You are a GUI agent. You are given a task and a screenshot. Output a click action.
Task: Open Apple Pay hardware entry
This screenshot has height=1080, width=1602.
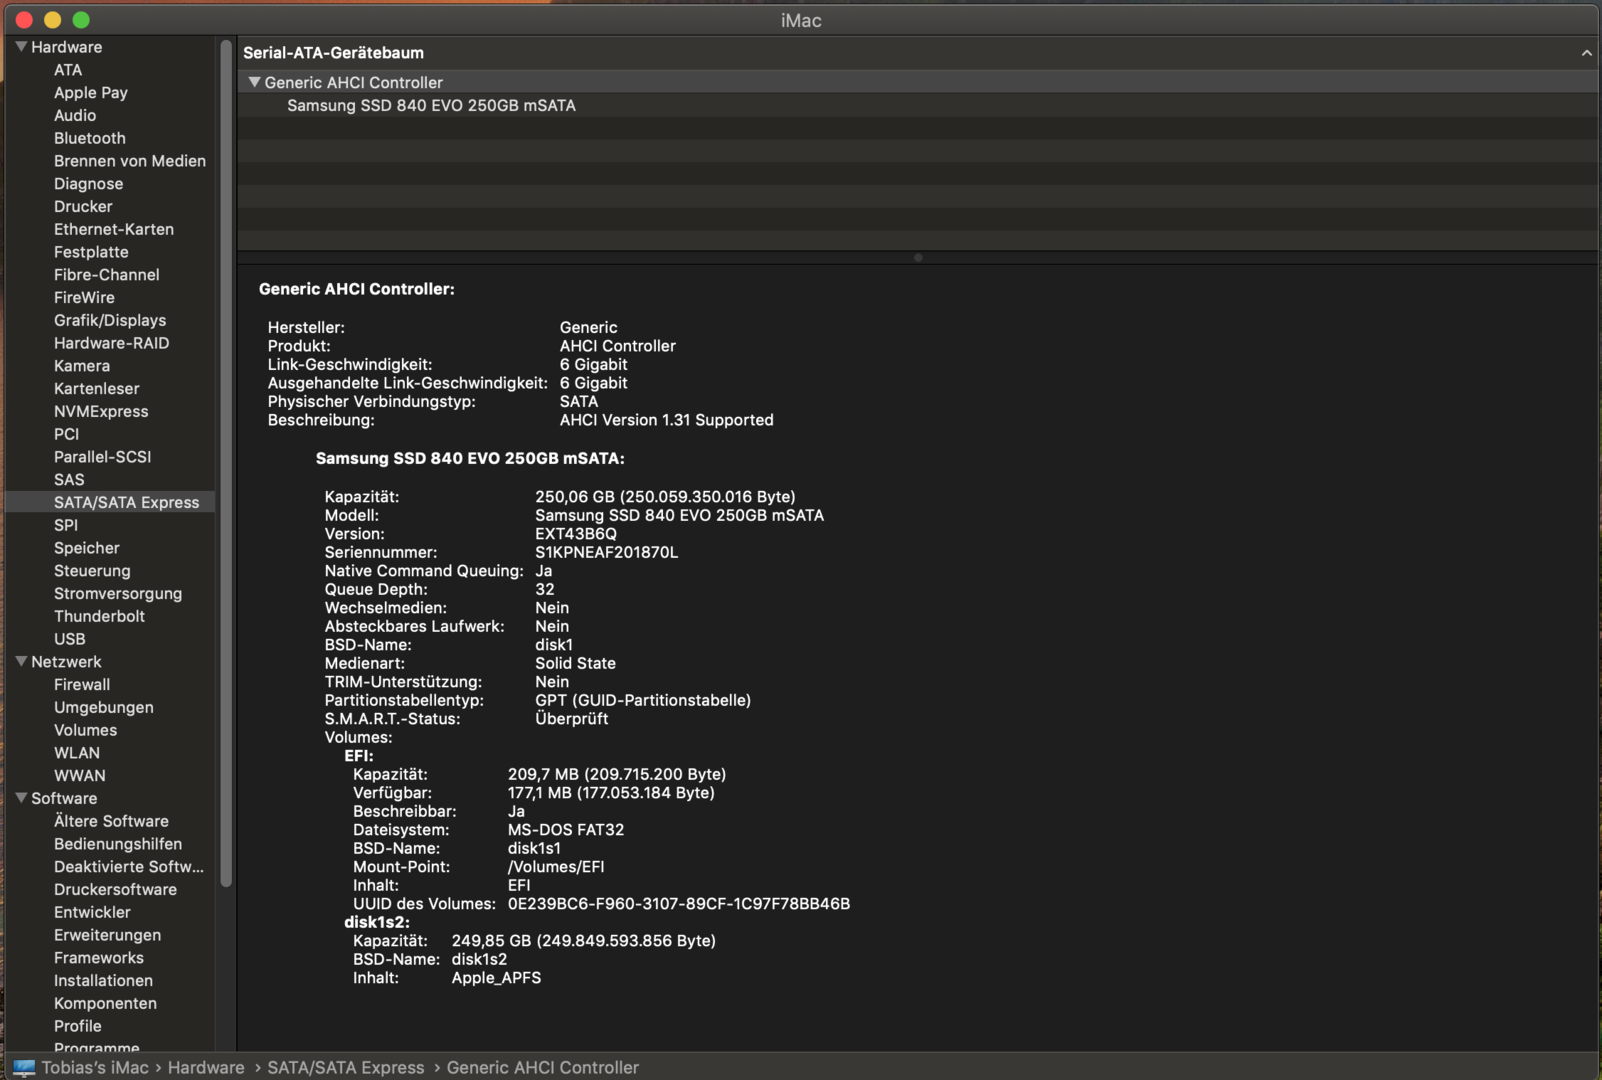[x=91, y=93]
